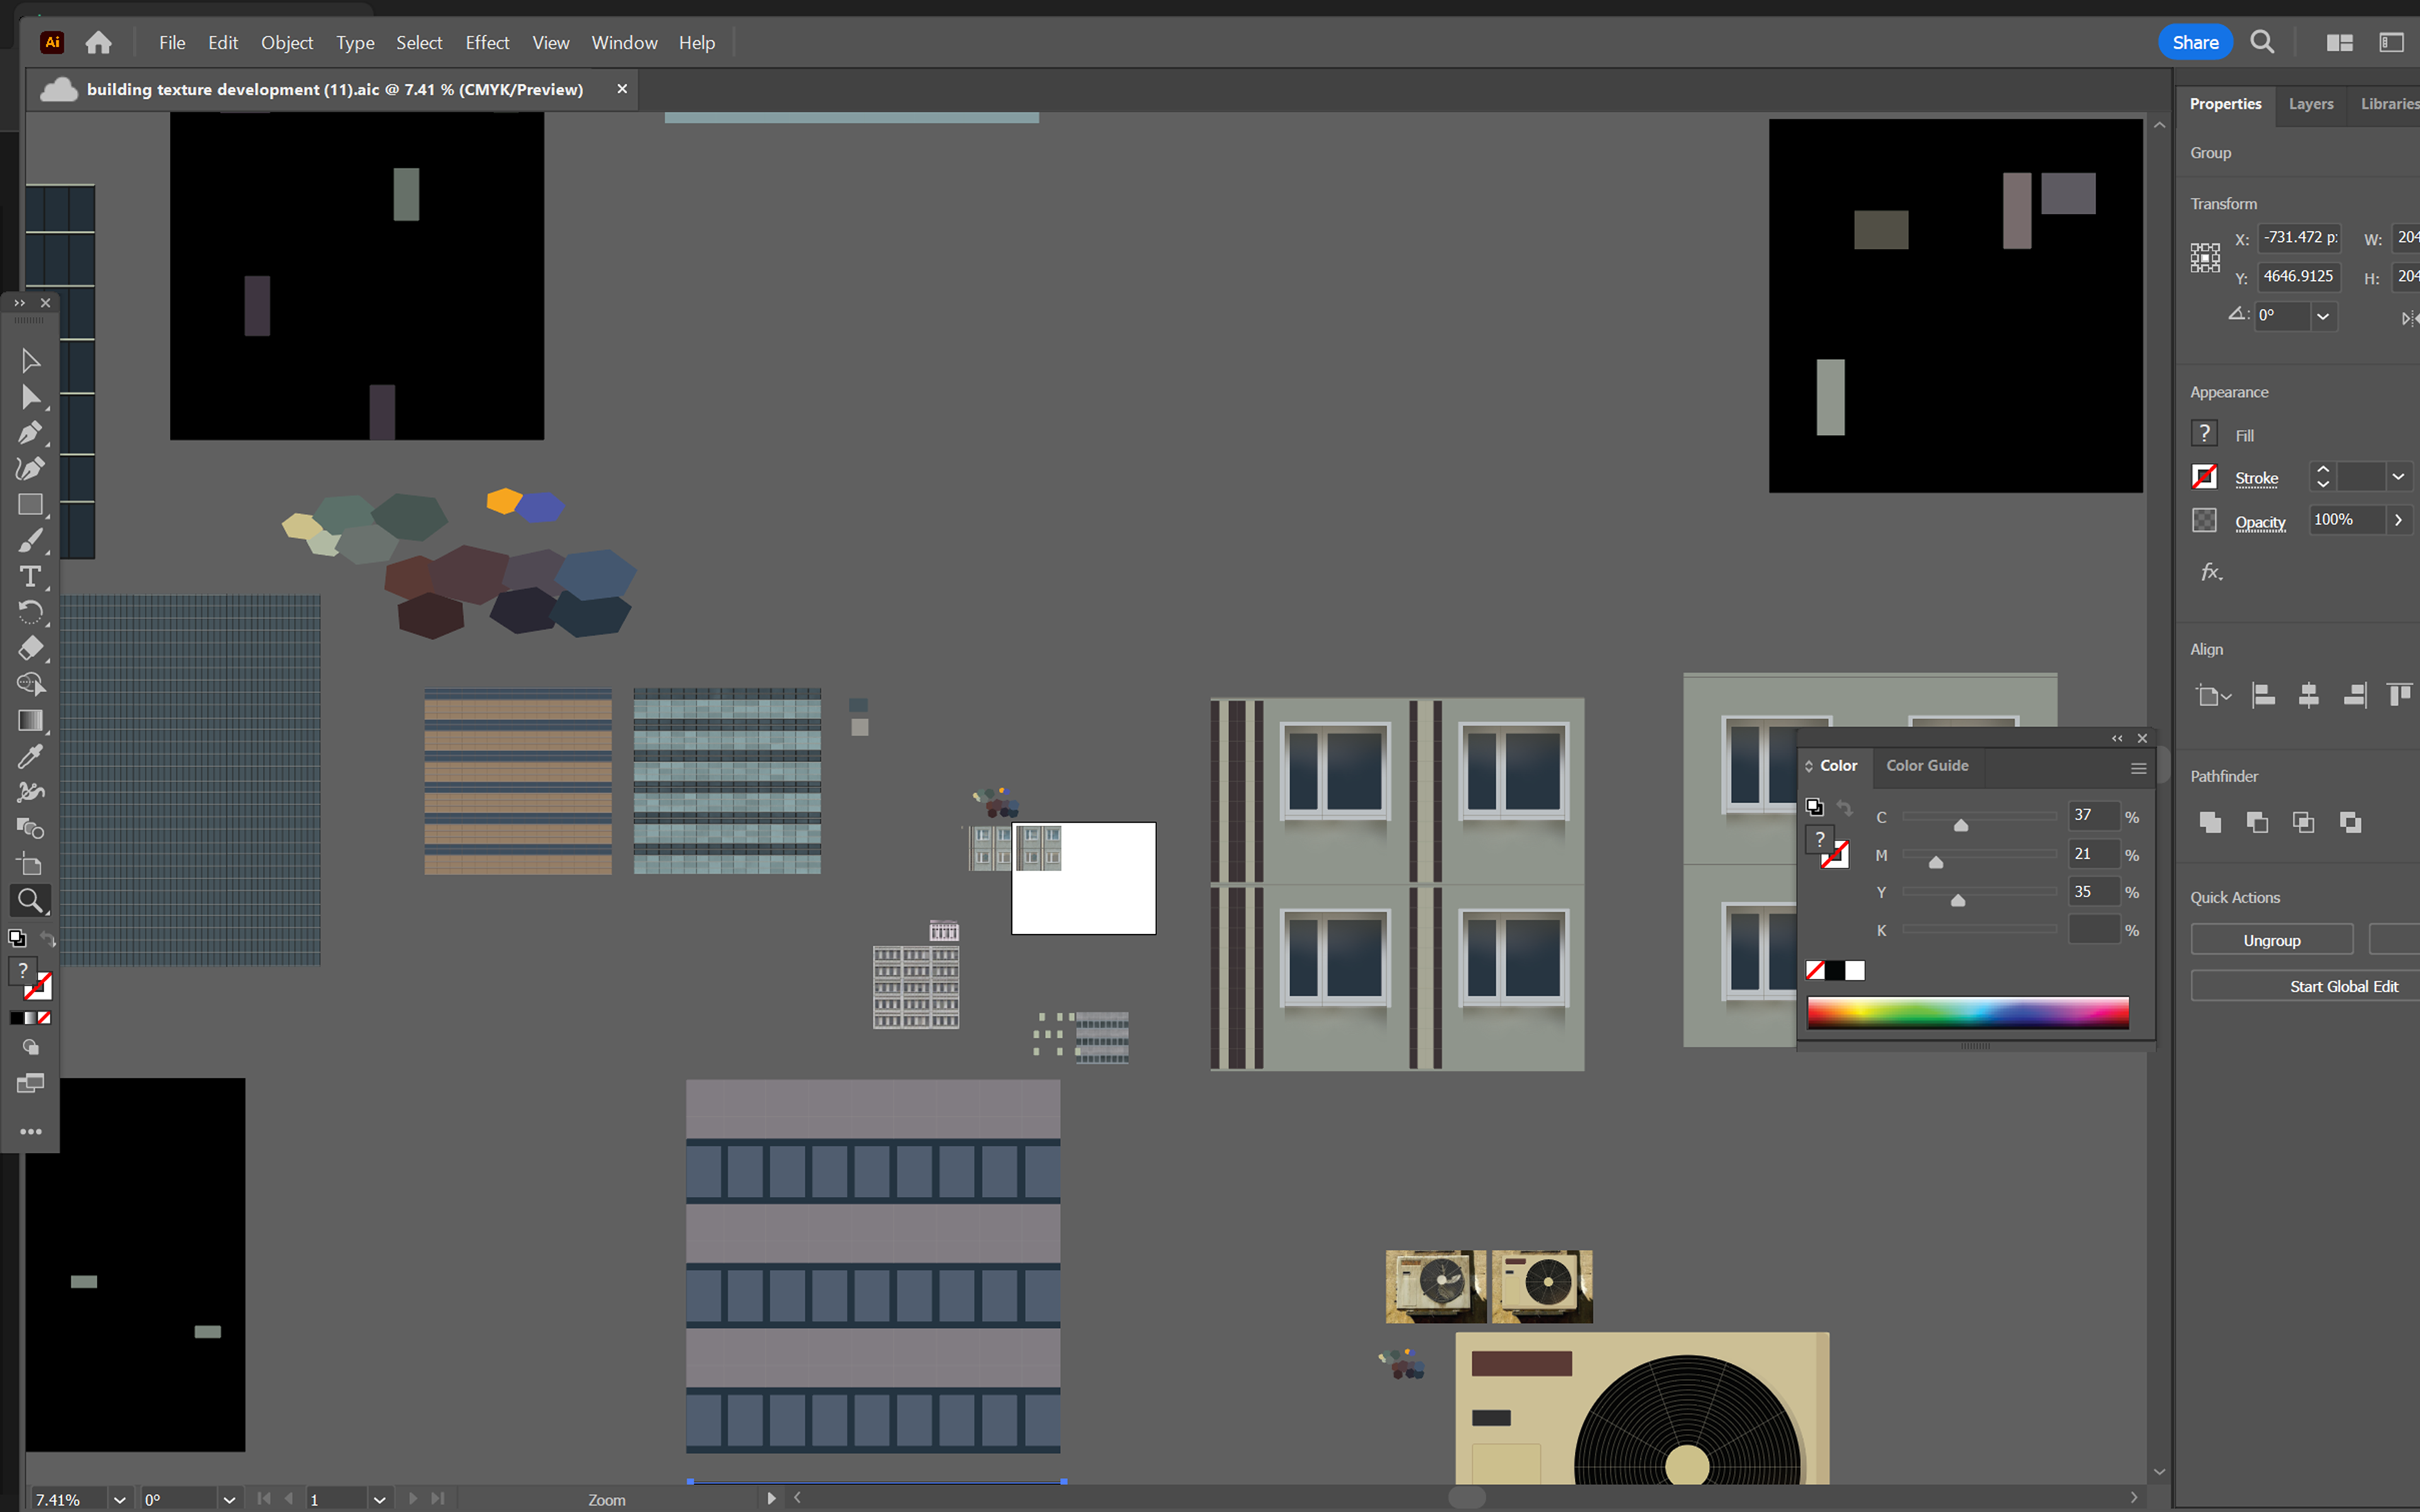Image resolution: width=2420 pixels, height=1512 pixels.
Task: Click Horizontal Align Left icon
Action: [x=2263, y=695]
